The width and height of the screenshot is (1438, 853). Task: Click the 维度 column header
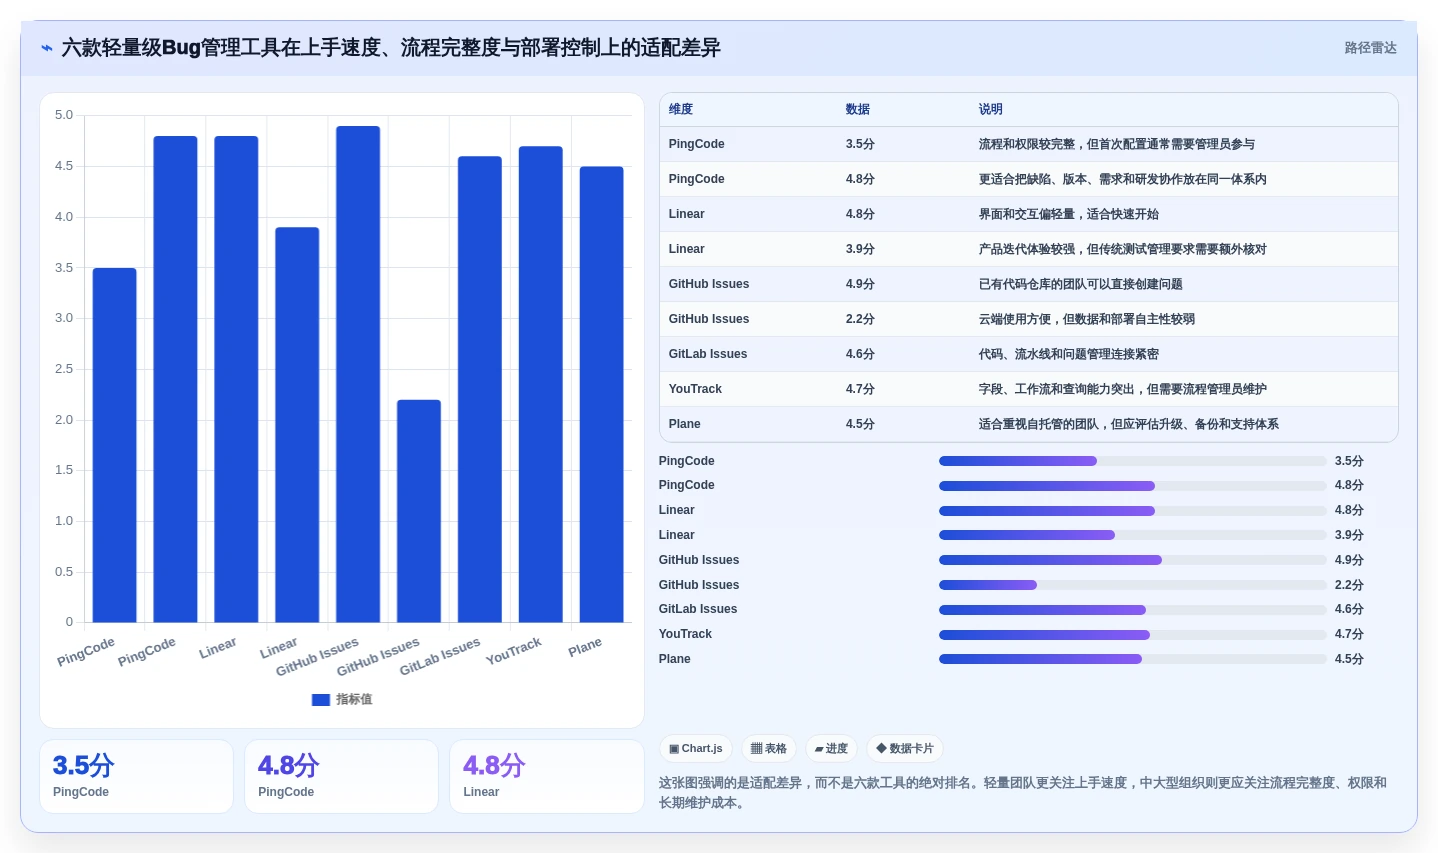[681, 110]
